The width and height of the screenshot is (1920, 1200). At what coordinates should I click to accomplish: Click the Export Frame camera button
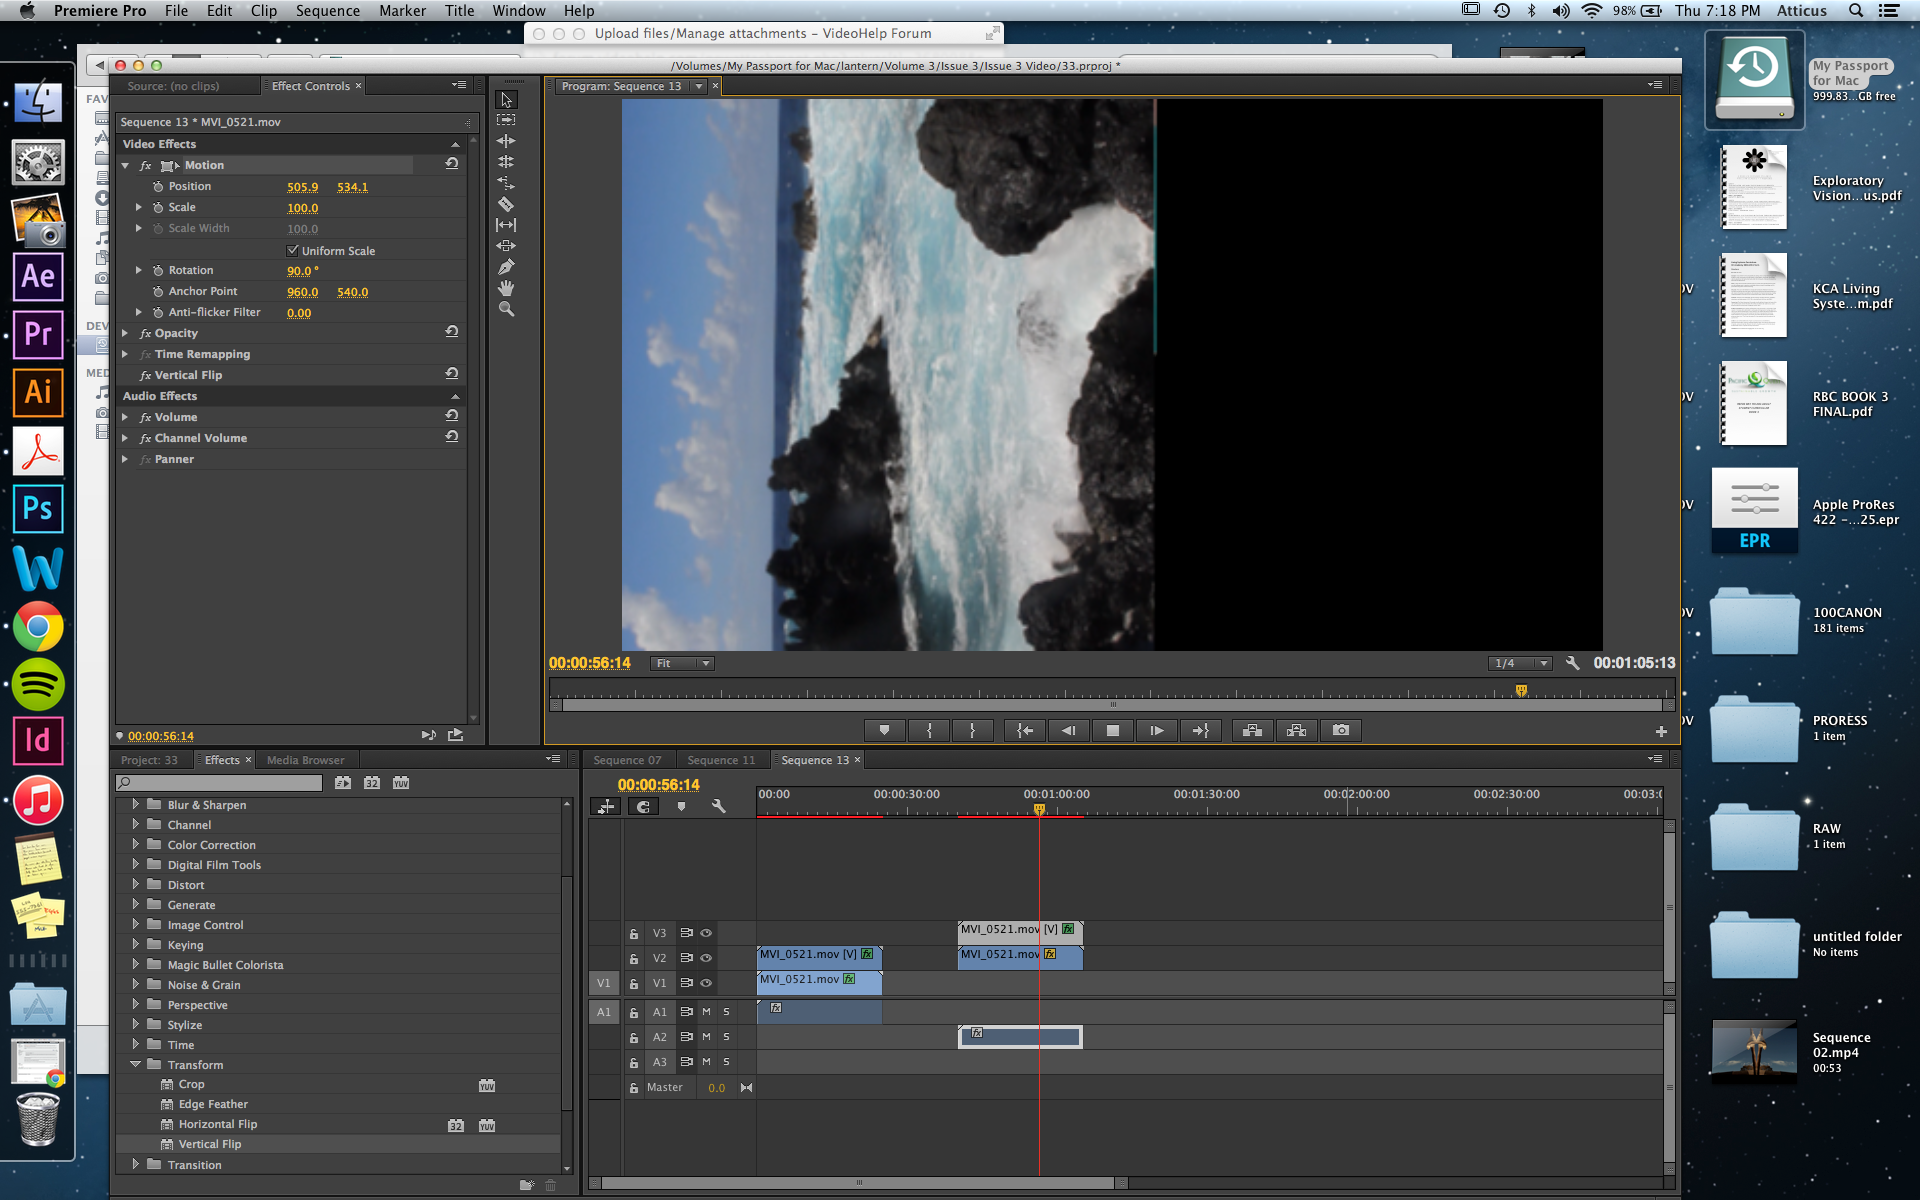click(1341, 731)
